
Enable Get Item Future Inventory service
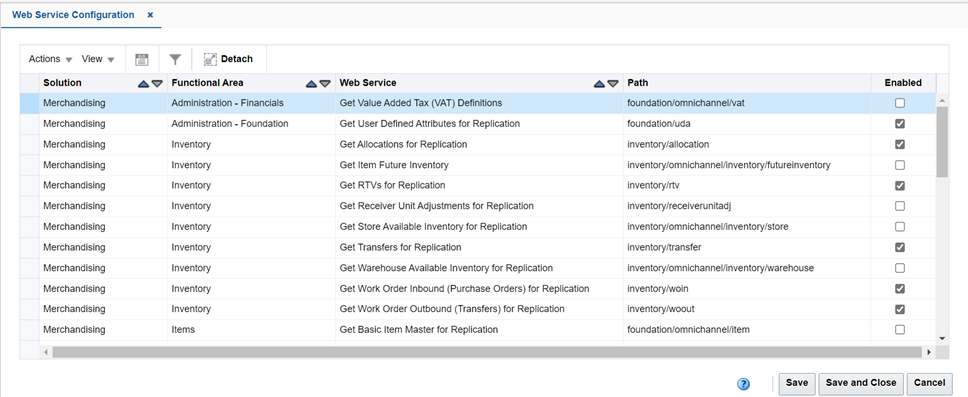tap(900, 165)
